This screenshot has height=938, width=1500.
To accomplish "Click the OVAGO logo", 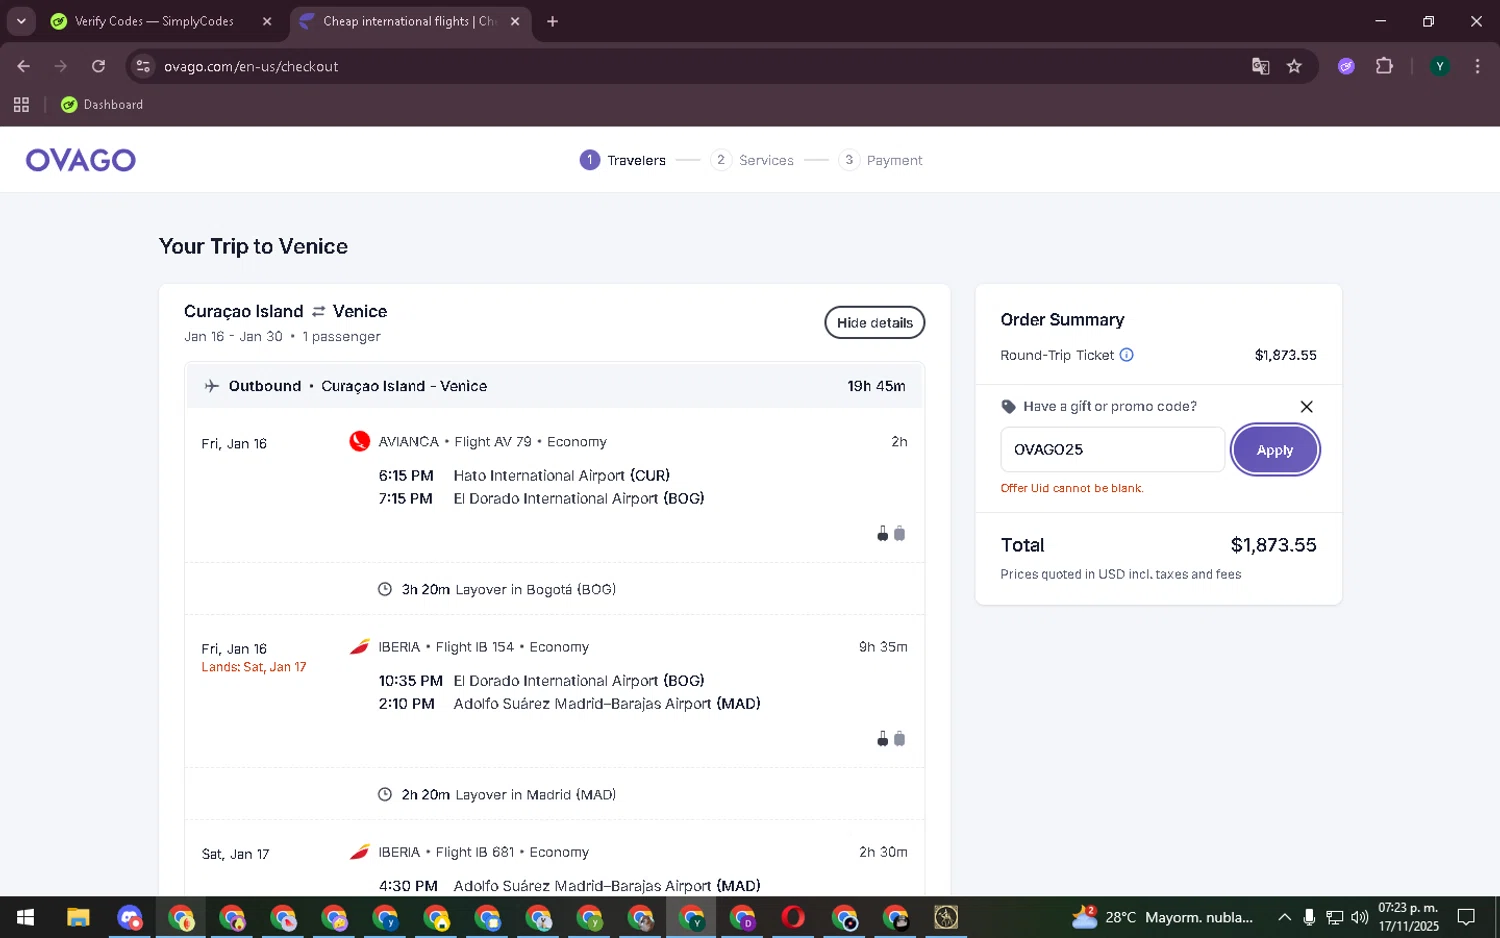I will point(80,160).
